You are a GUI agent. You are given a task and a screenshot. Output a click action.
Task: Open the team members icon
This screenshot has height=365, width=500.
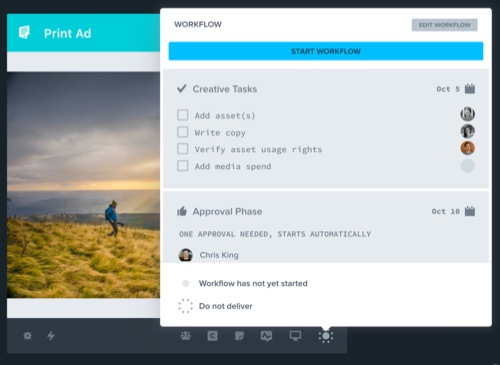(185, 336)
